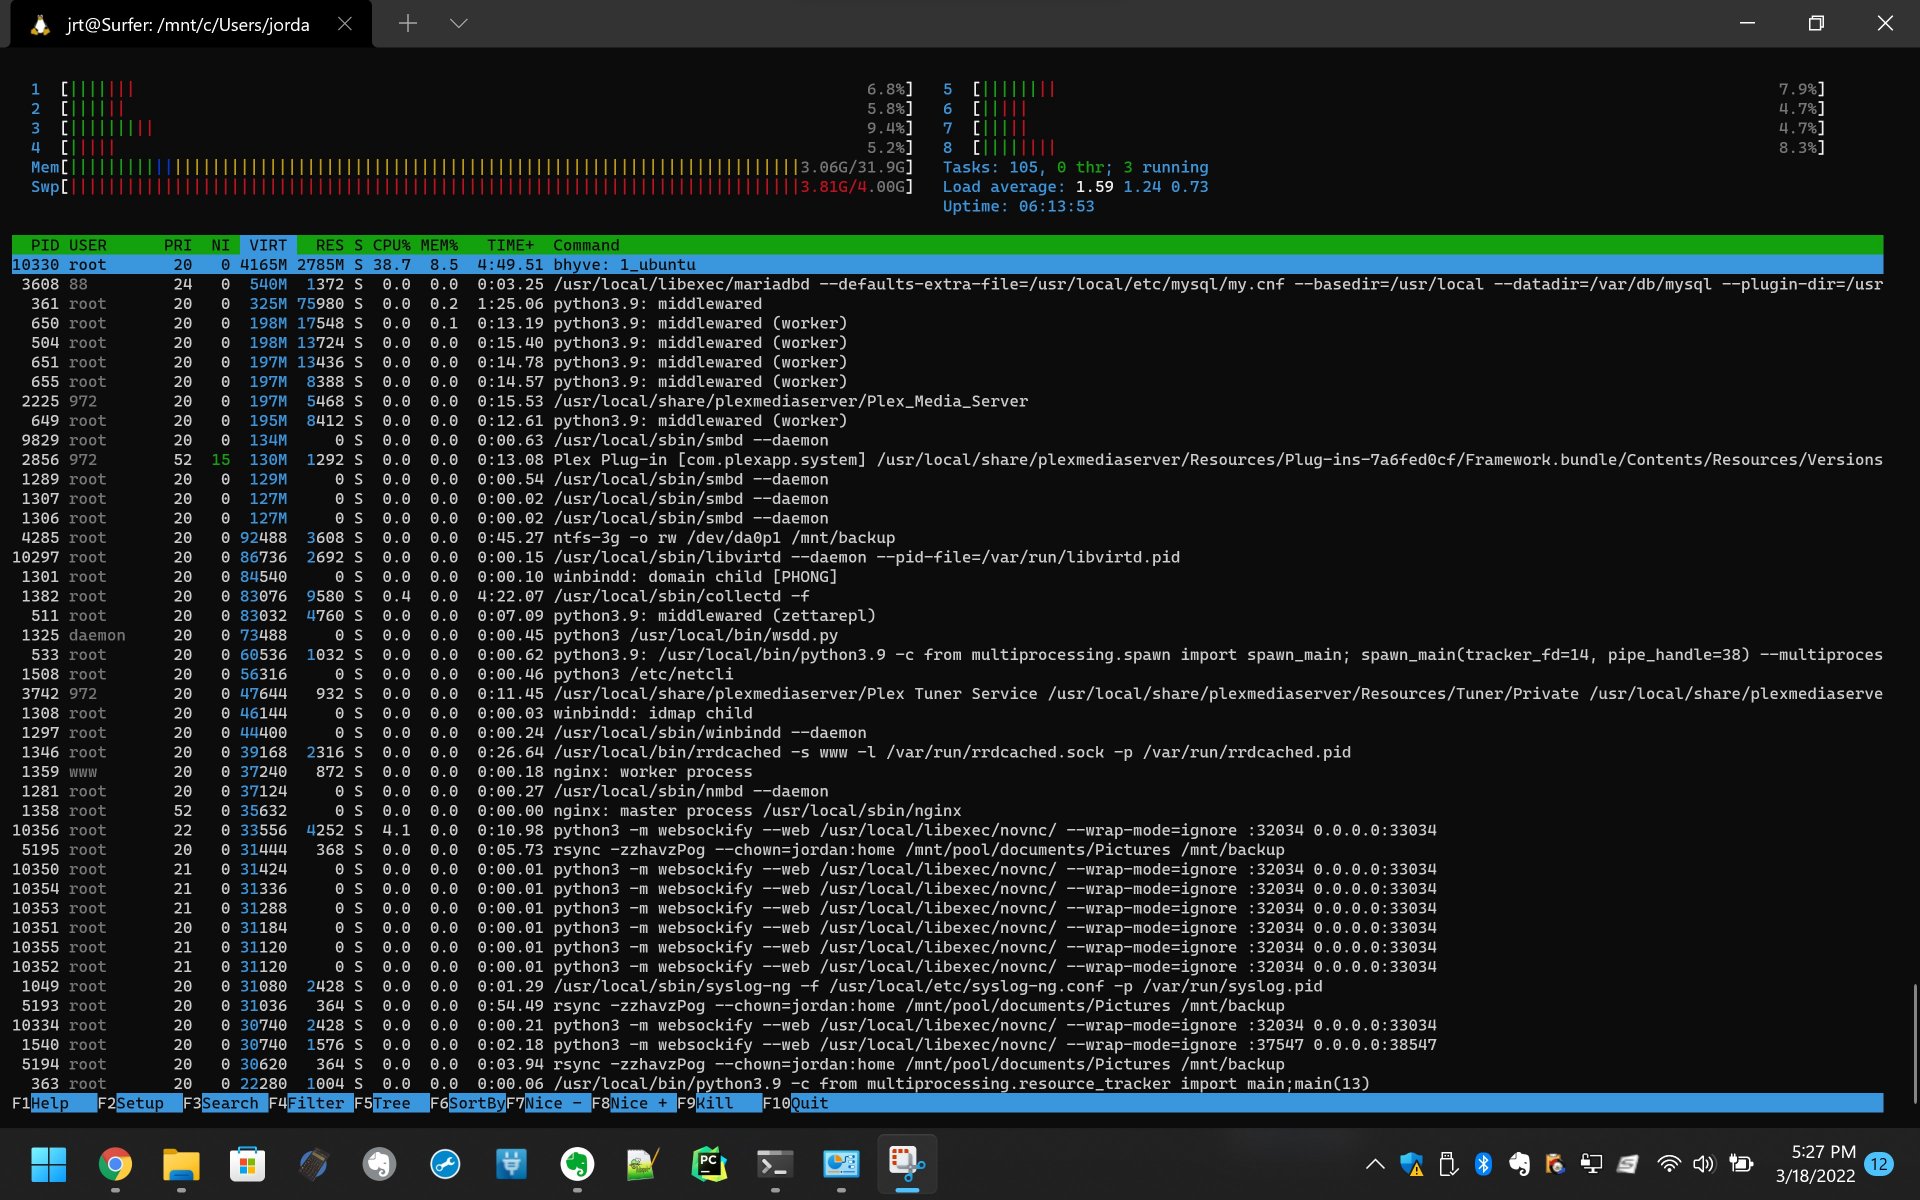Click F3 Search in htop
1920x1200 pixels.
click(x=226, y=1103)
